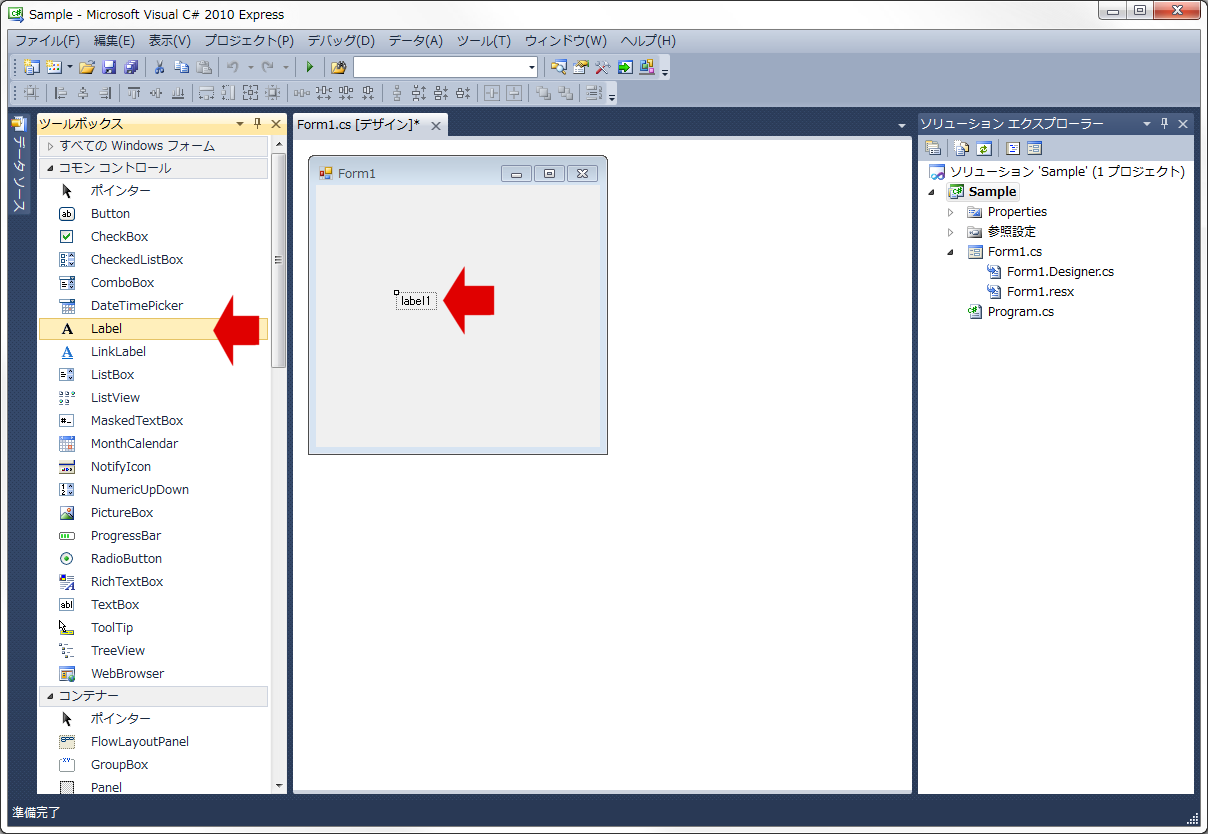
Task: Select the Form1.cs [デザイン] tab
Action: coord(358,125)
